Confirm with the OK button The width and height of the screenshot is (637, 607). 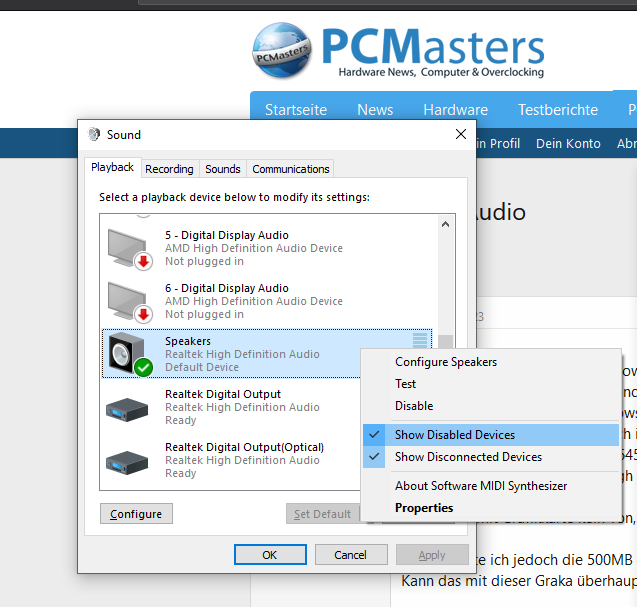[270, 555]
